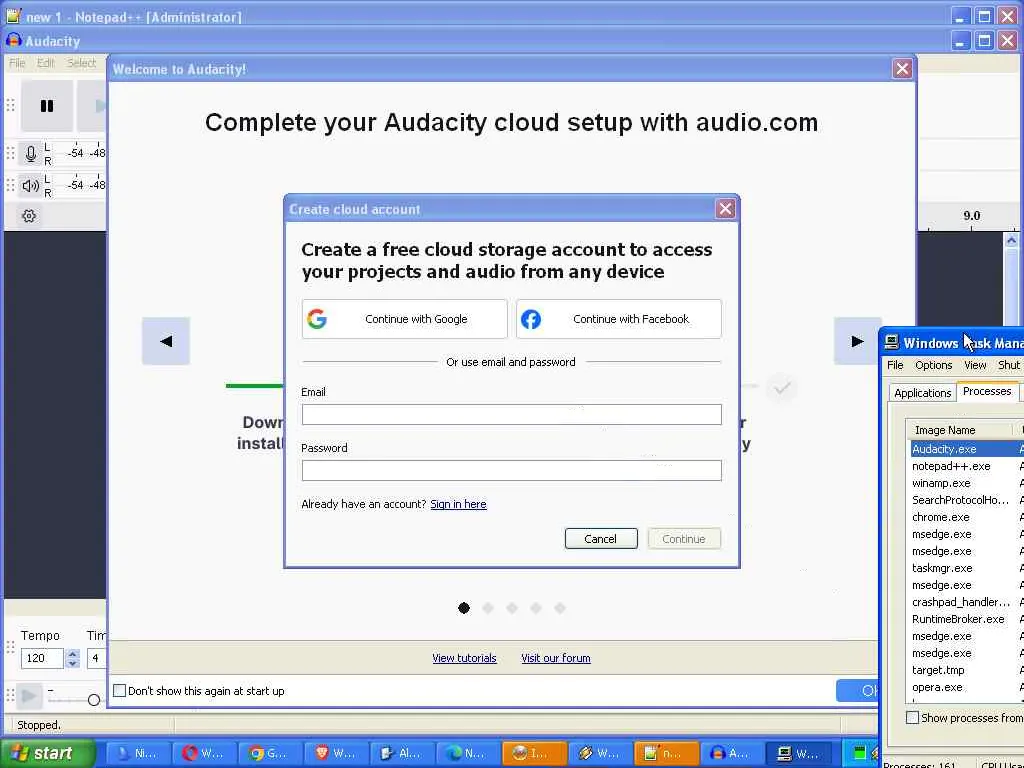Viewport: 1024px width, 768px height.
Task: Decrease Tempo with down stepper arrow
Action: (x=72, y=663)
